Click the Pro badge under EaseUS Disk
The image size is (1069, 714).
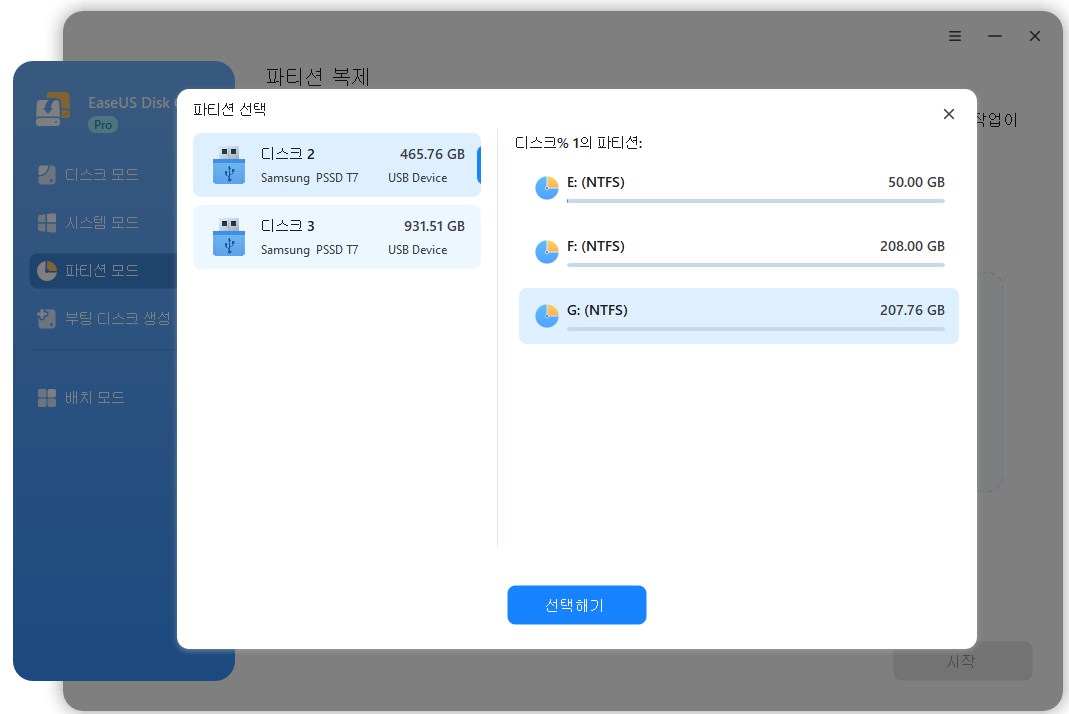[x=102, y=125]
